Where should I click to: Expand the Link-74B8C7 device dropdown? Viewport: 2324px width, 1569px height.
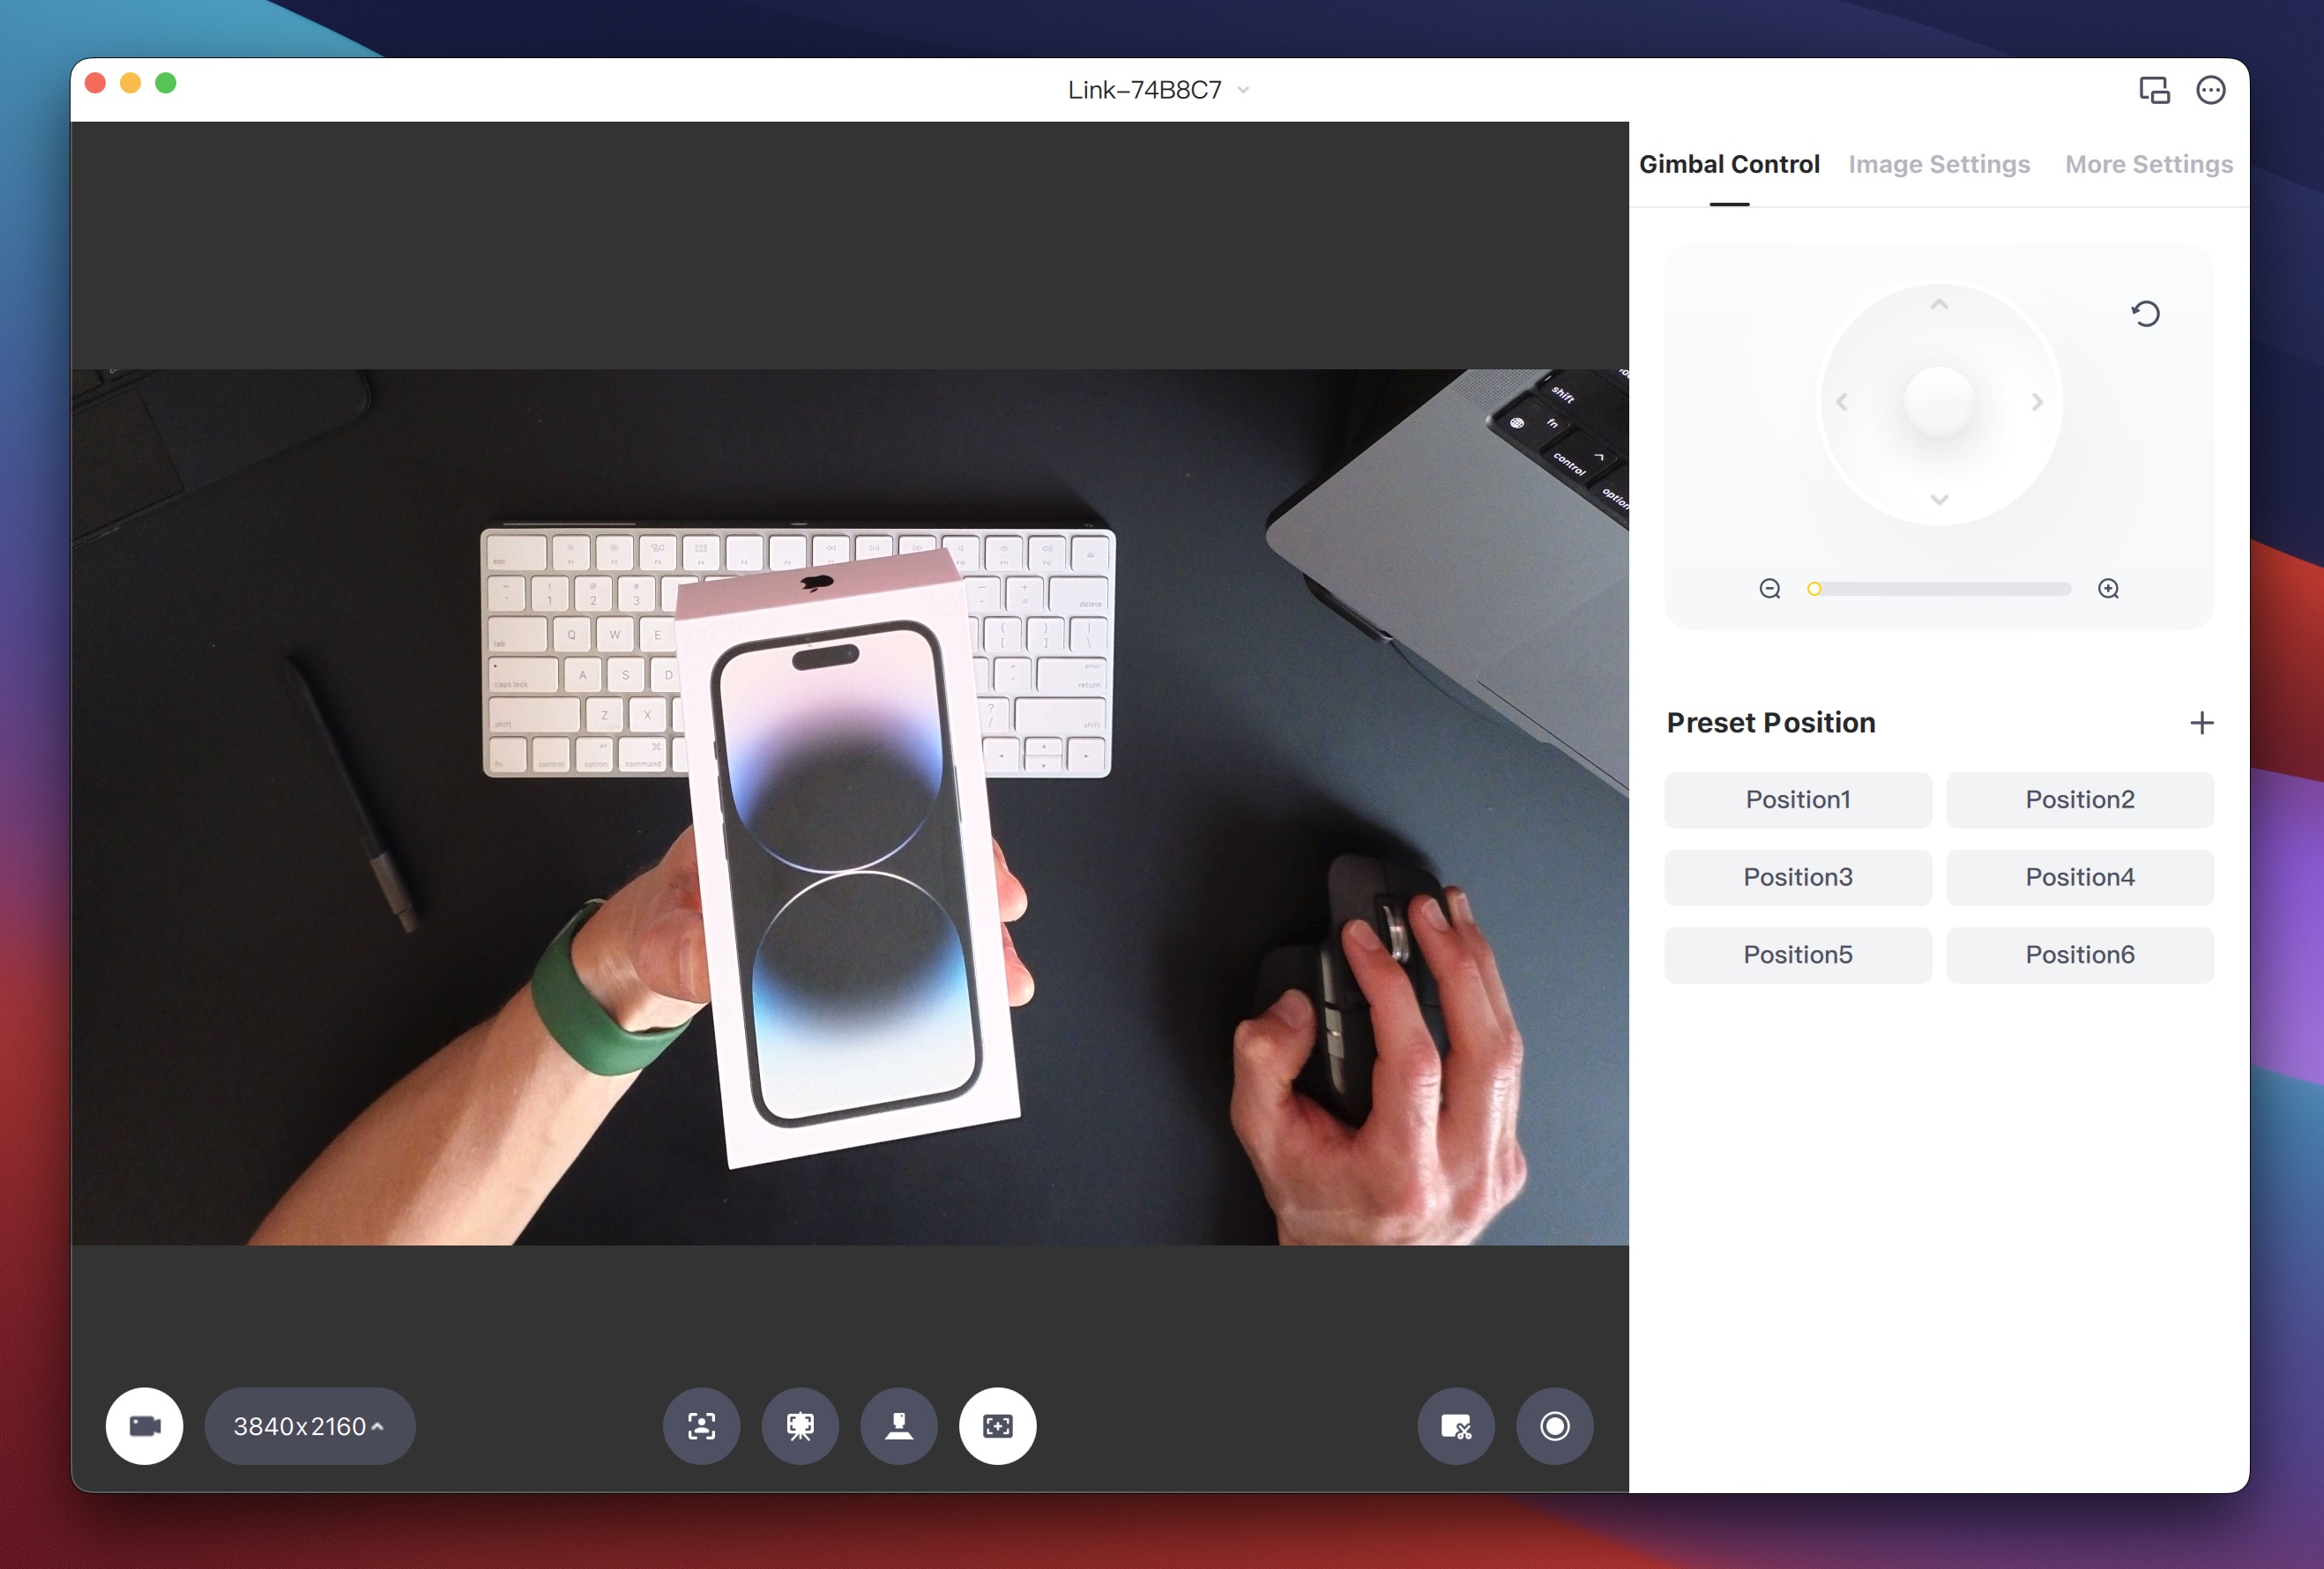pyautogui.click(x=1243, y=89)
